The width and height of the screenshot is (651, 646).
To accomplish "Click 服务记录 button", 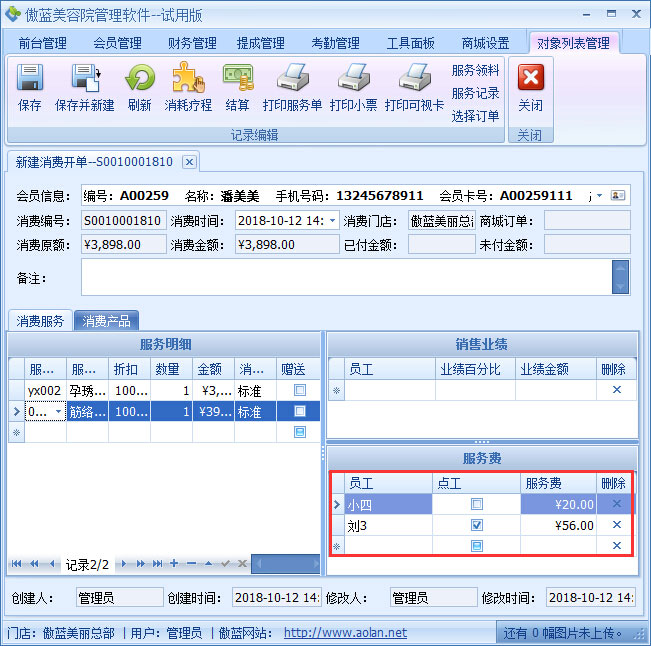I will 475,93.
